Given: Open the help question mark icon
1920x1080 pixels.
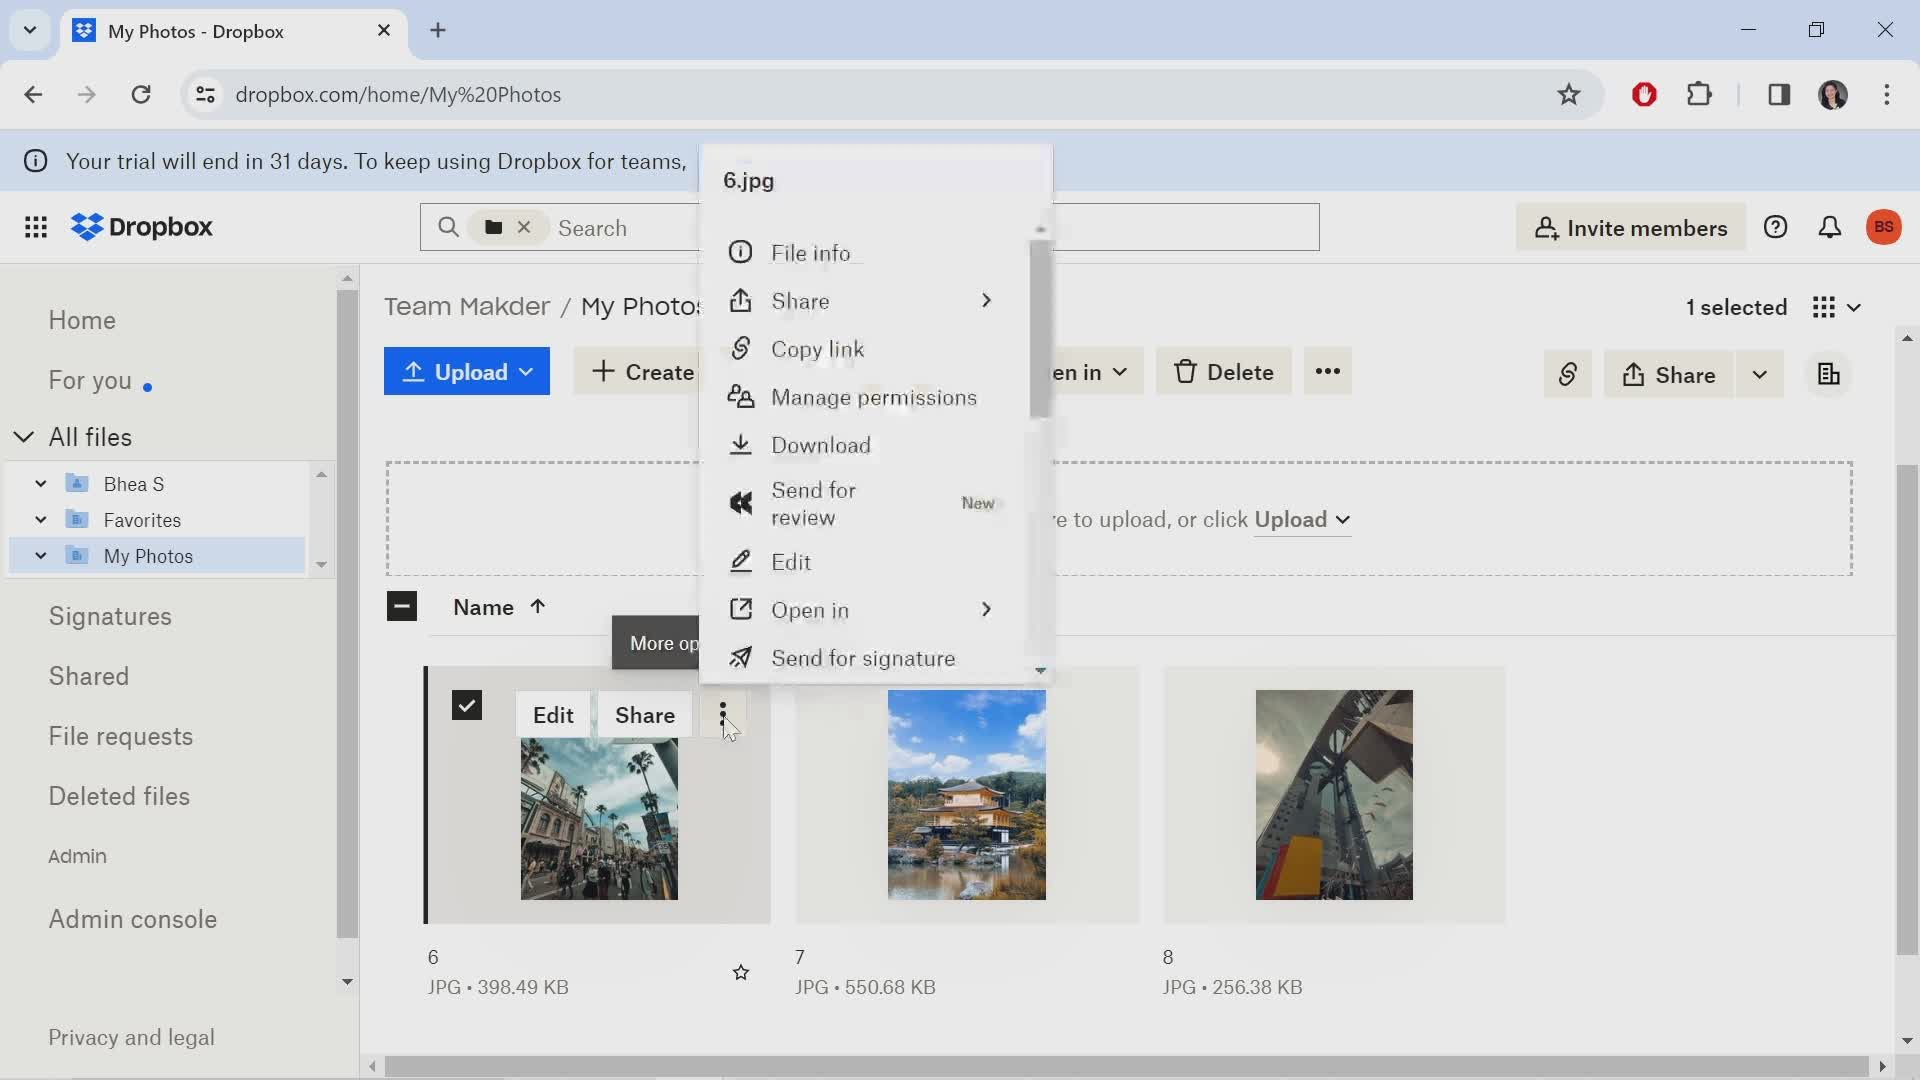Looking at the screenshot, I should [1775, 228].
